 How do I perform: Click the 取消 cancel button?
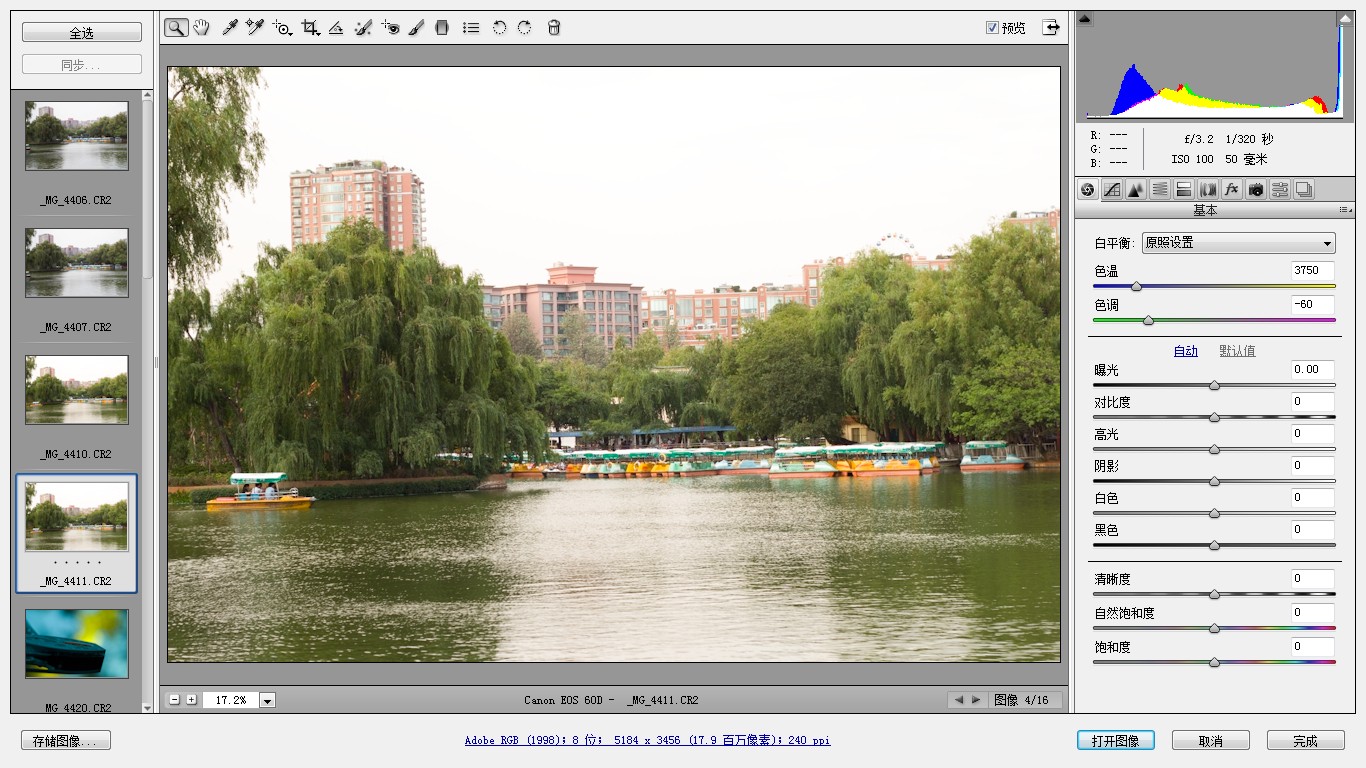point(1211,741)
